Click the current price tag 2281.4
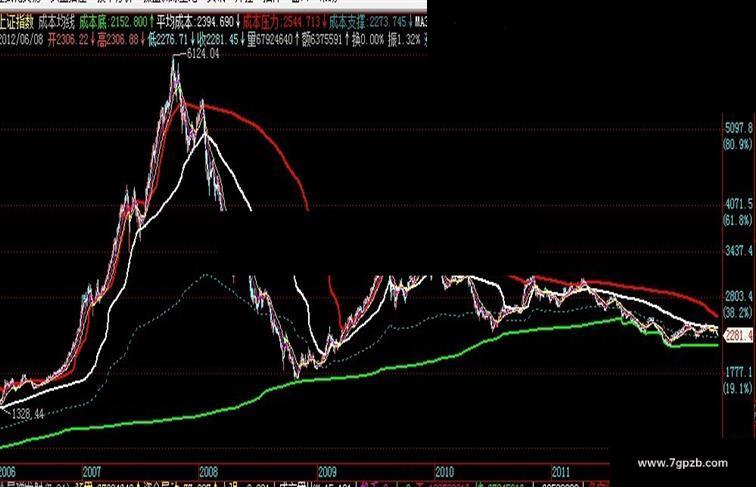The image size is (756, 487). [x=739, y=335]
